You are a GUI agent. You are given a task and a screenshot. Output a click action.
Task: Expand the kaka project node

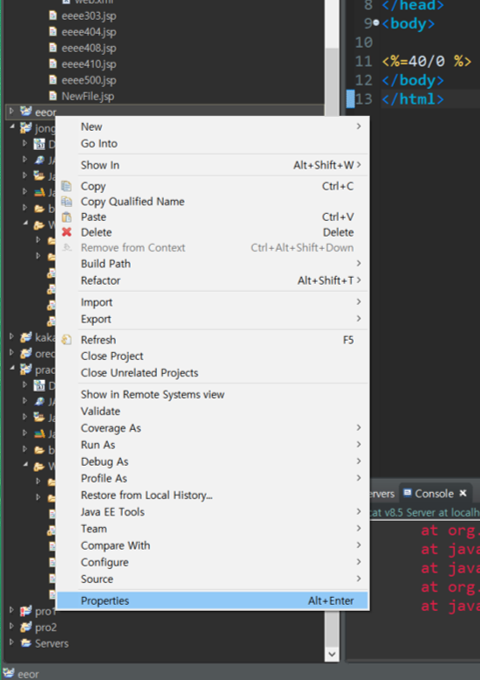pos(12,337)
